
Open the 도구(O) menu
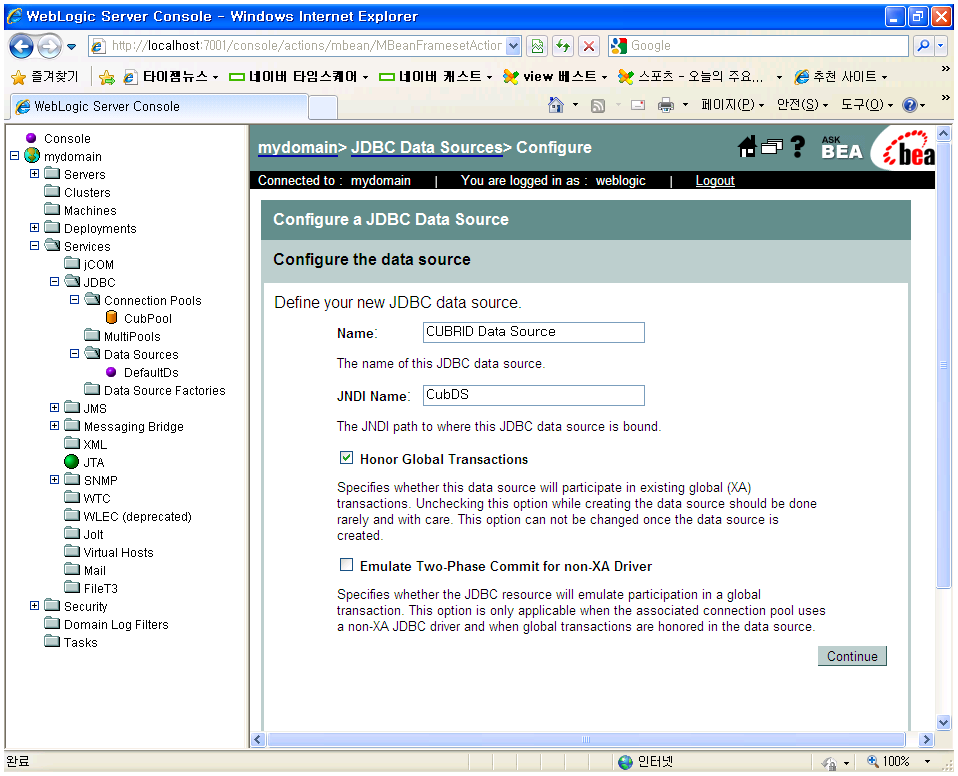(867, 105)
